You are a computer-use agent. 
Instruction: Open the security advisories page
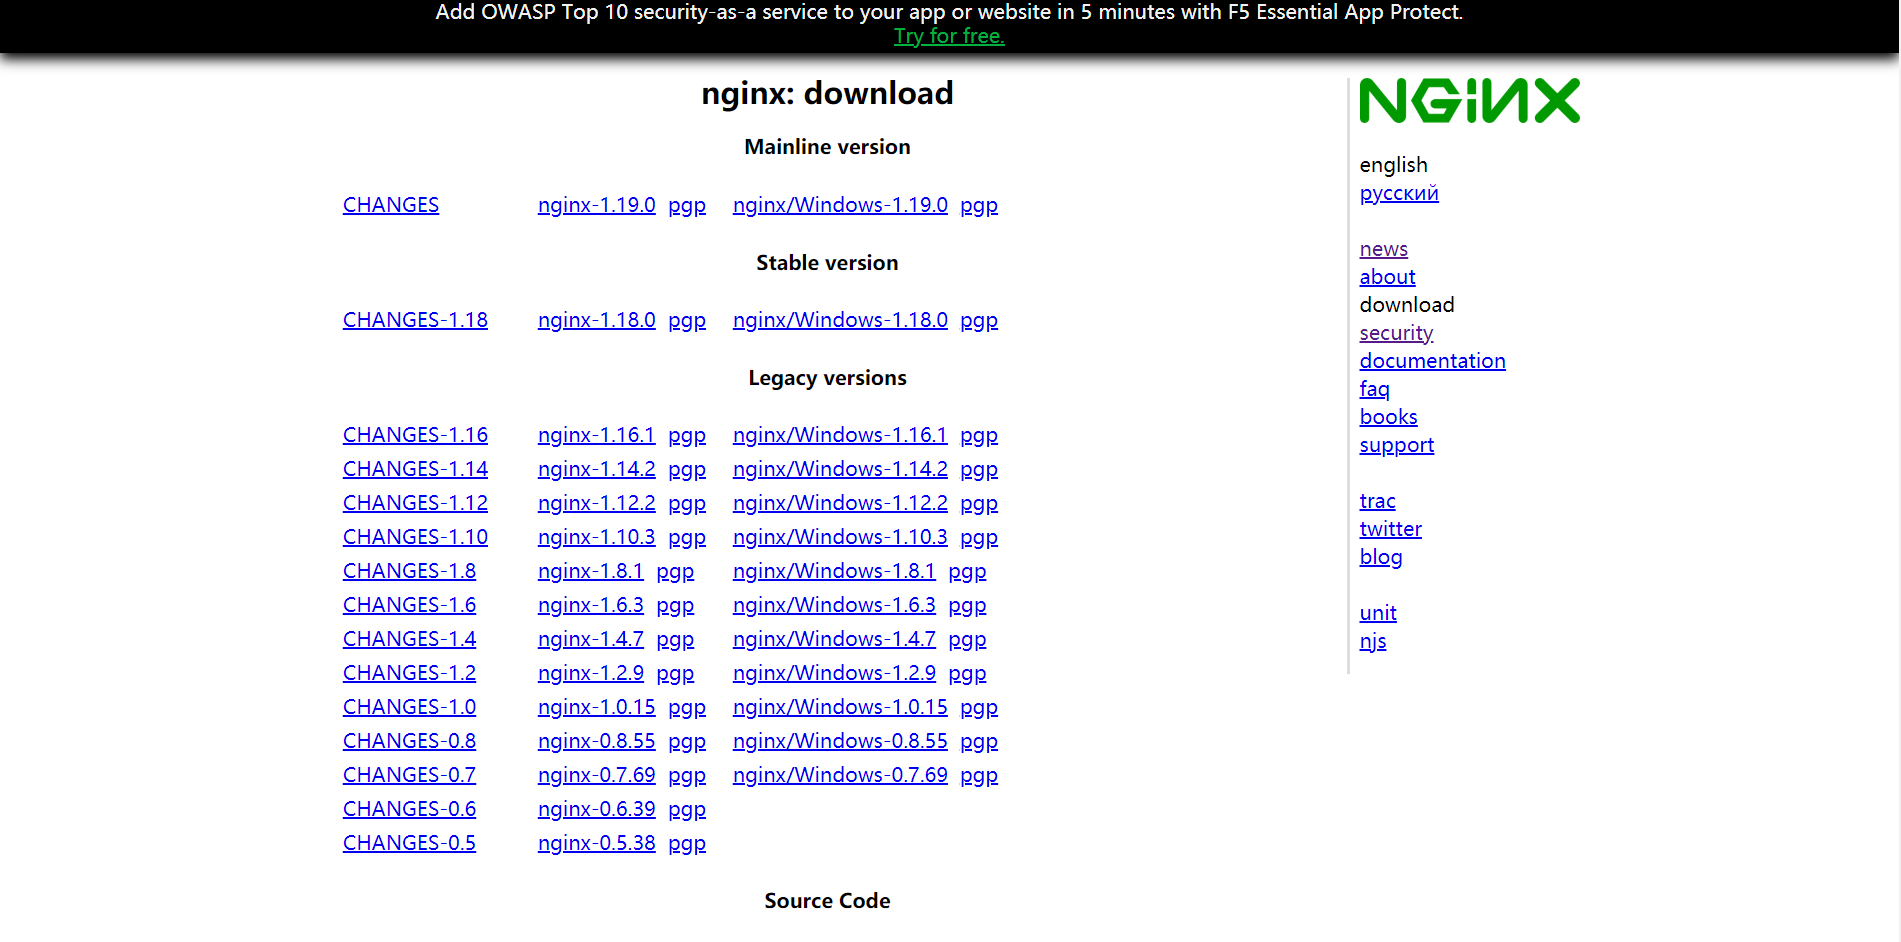pyautogui.click(x=1396, y=333)
